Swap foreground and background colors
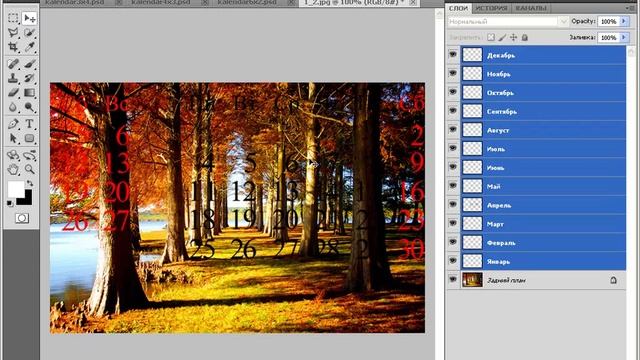 click(30, 183)
